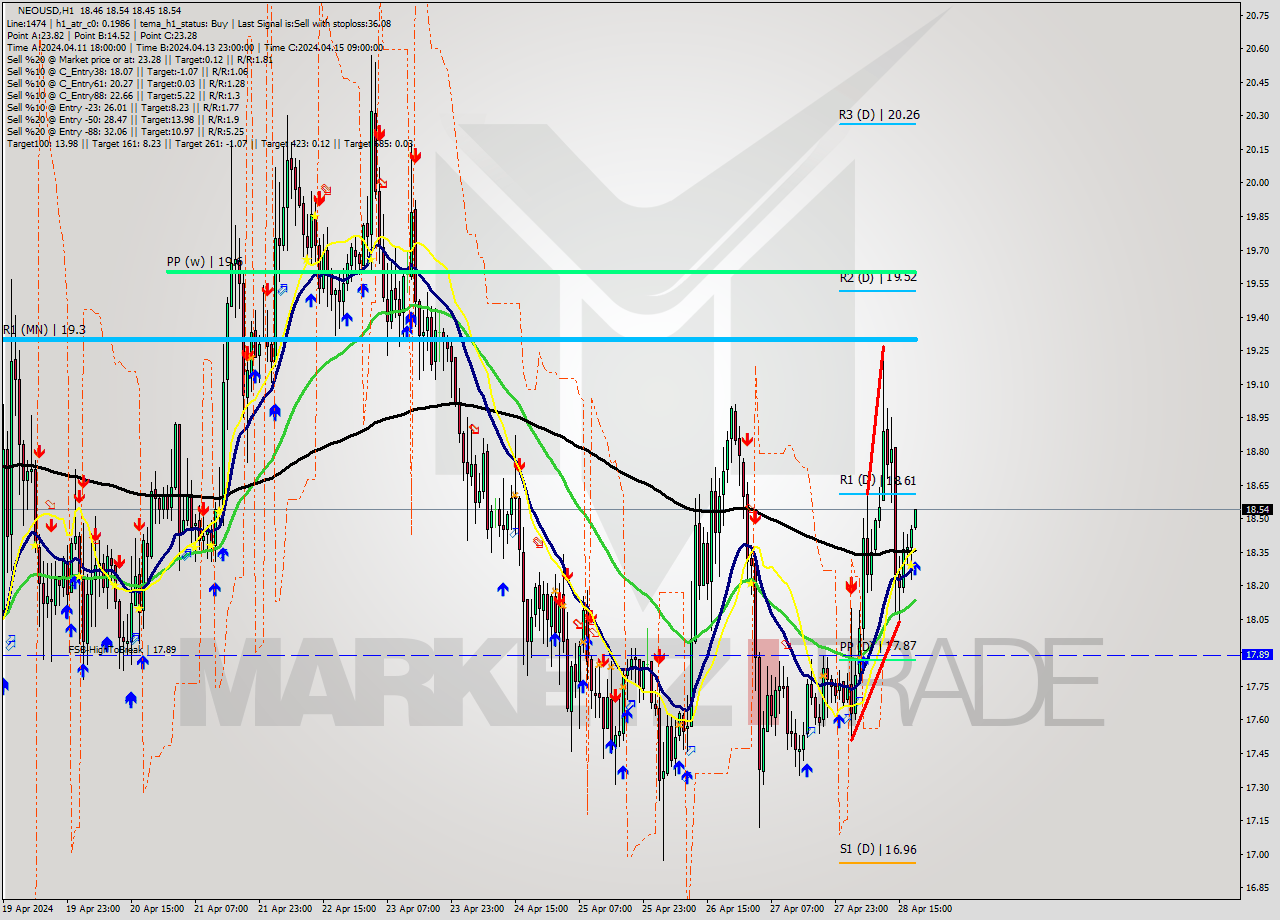
Task: Click the '21 Apr 23:00' time axis label
Action: pyautogui.click(x=284, y=909)
